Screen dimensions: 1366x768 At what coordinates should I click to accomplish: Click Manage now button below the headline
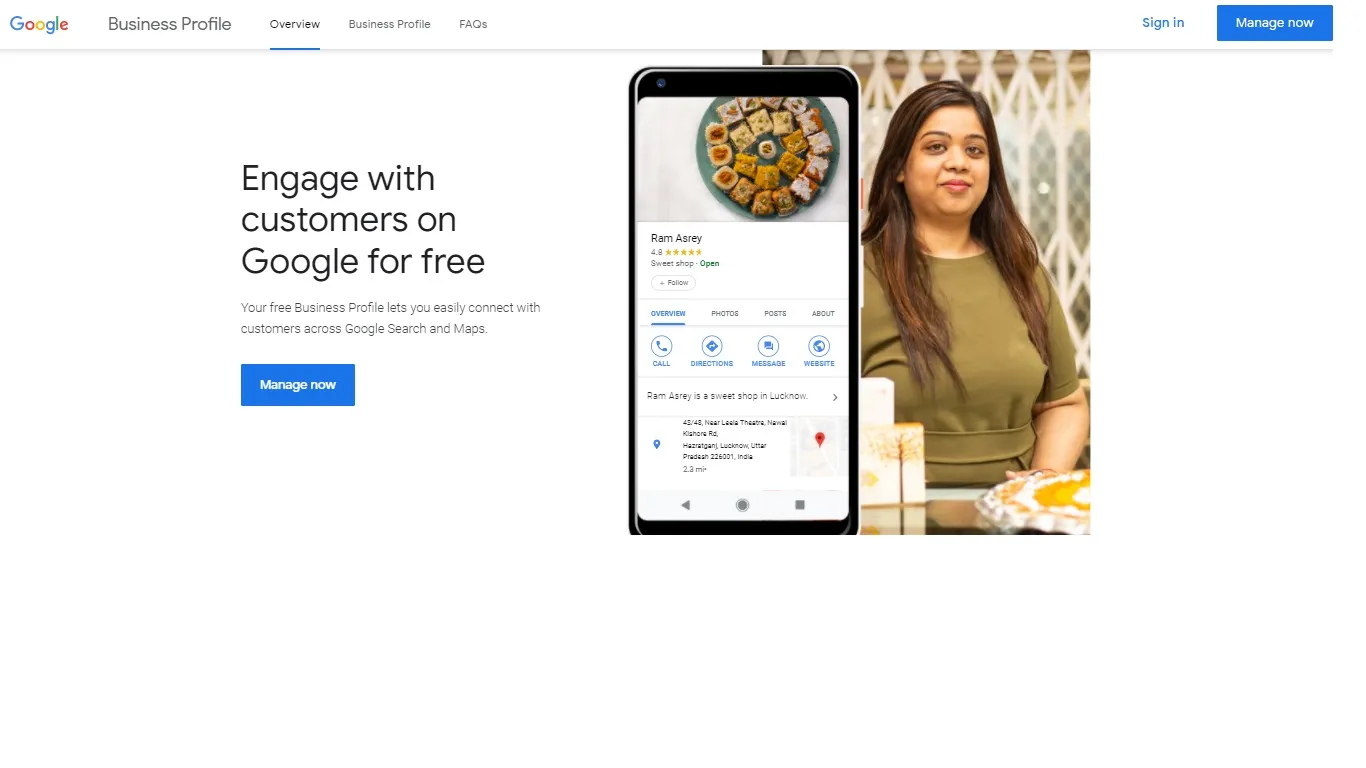tap(298, 385)
